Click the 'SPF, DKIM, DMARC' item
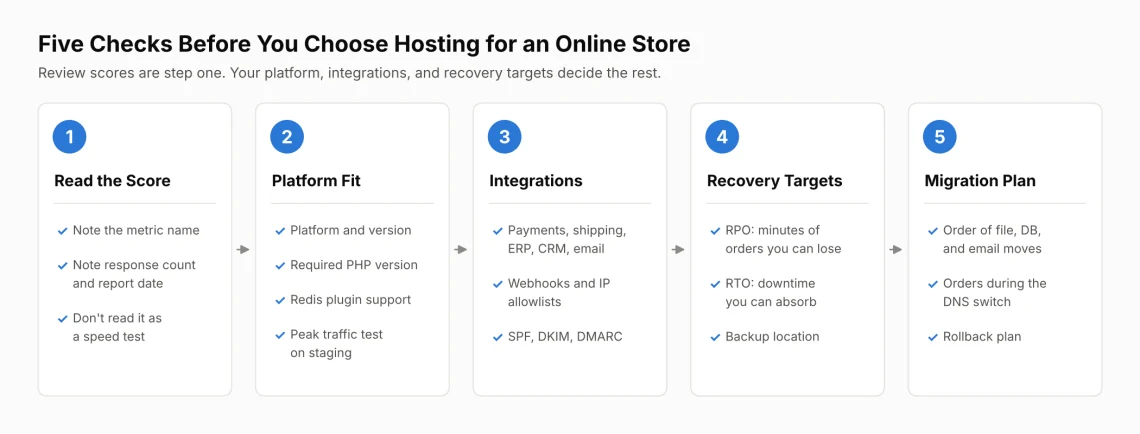This screenshot has height=434, width=1140. tap(565, 337)
